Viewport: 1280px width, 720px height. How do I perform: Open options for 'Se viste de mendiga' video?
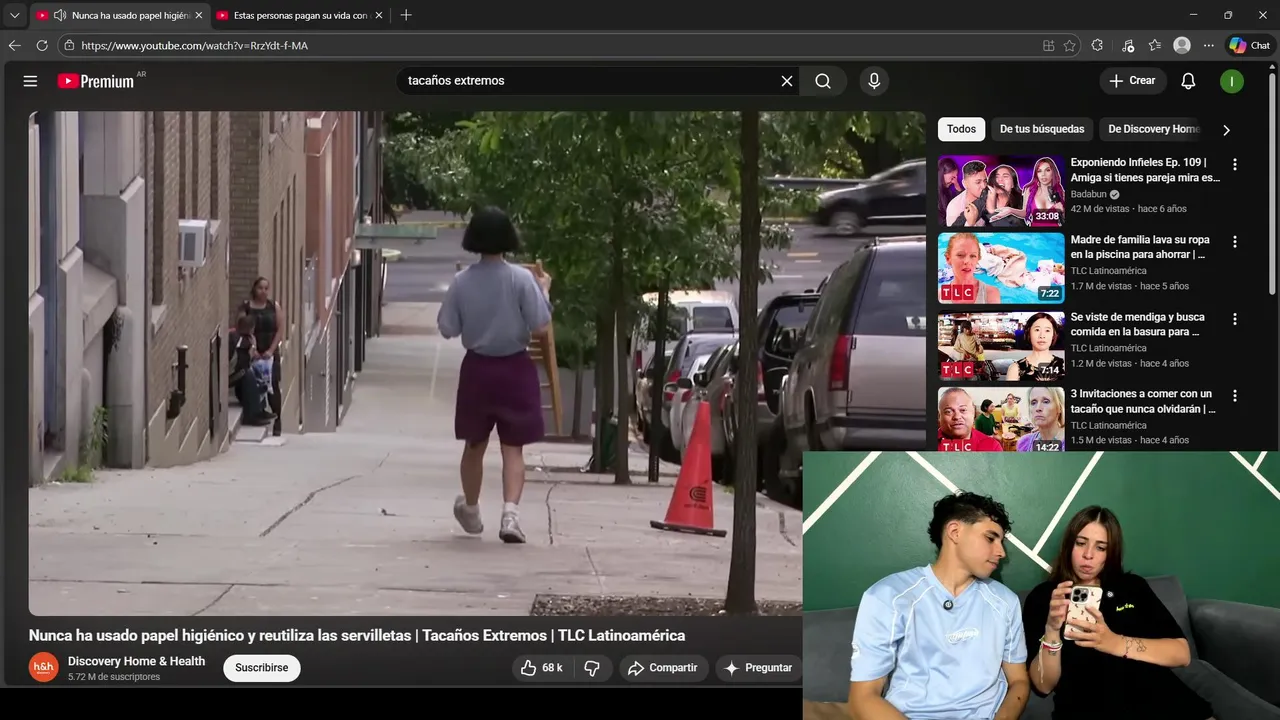pos(1235,319)
